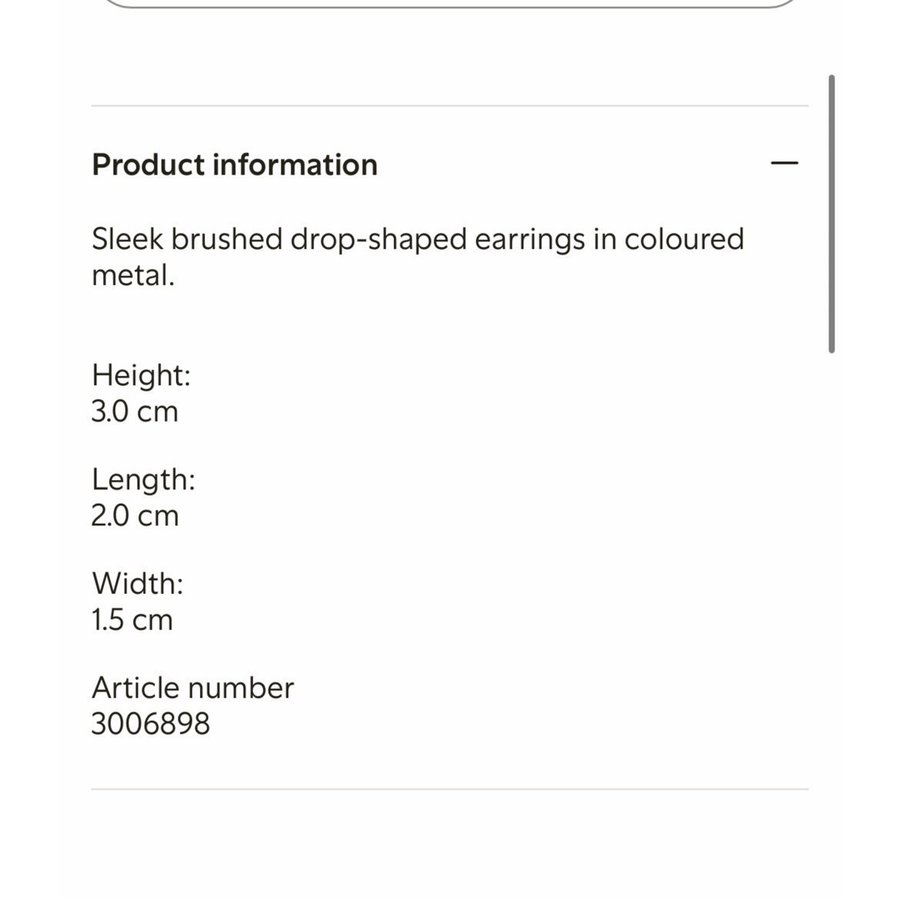
Task: Click the "Height:" label
Action: click(141, 376)
